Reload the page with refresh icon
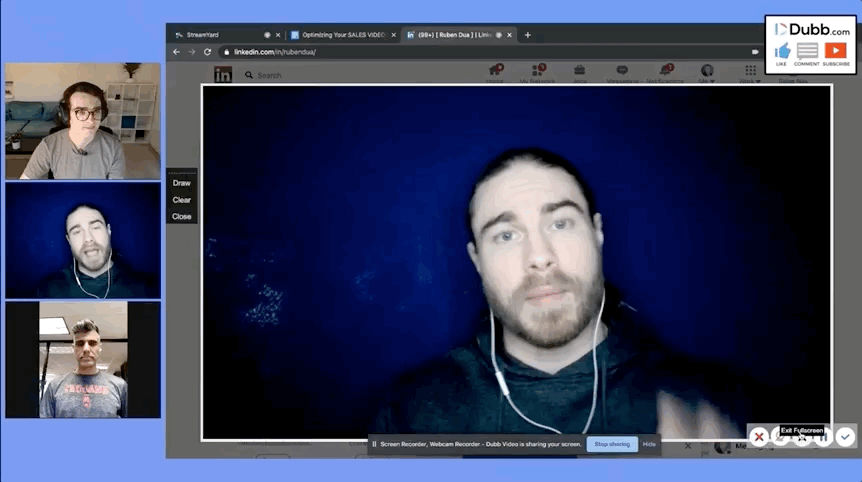This screenshot has height=482, width=862. [x=207, y=52]
